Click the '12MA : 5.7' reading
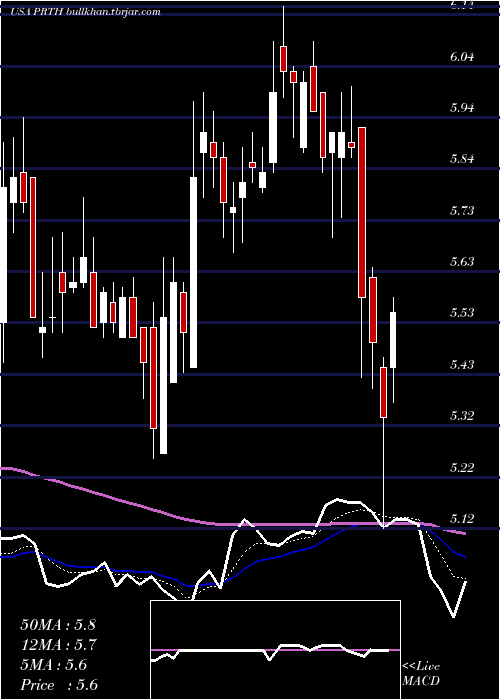The width and height of the screenshot is (500, 700). point(59,645)
